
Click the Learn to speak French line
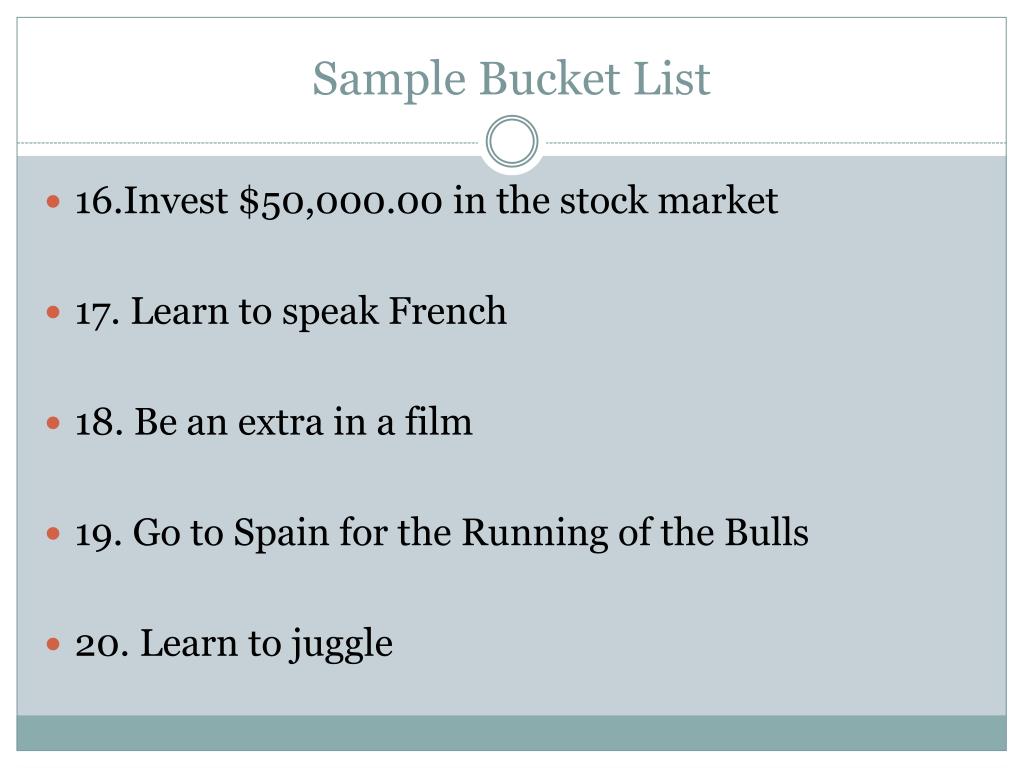pos(291,312)
